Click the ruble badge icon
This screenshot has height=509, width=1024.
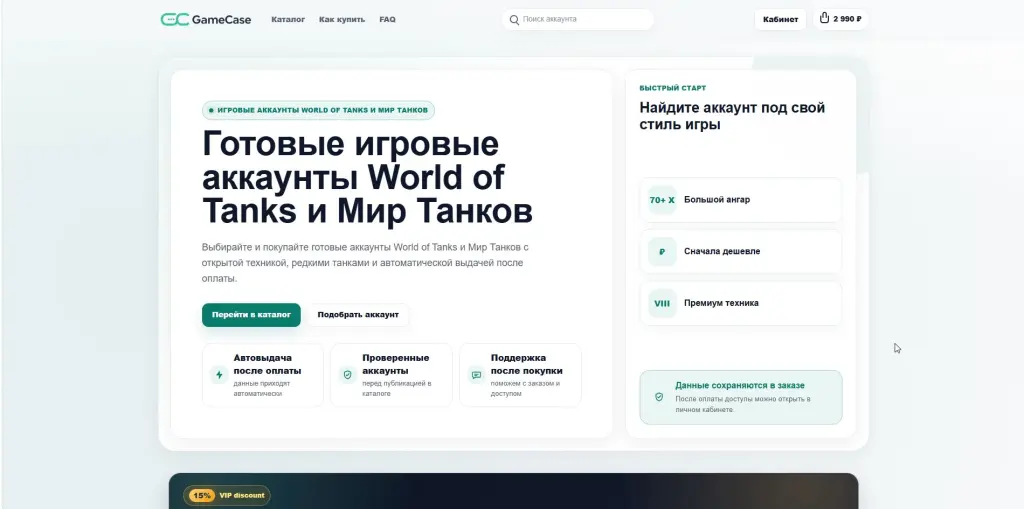(x=662, y=252)
